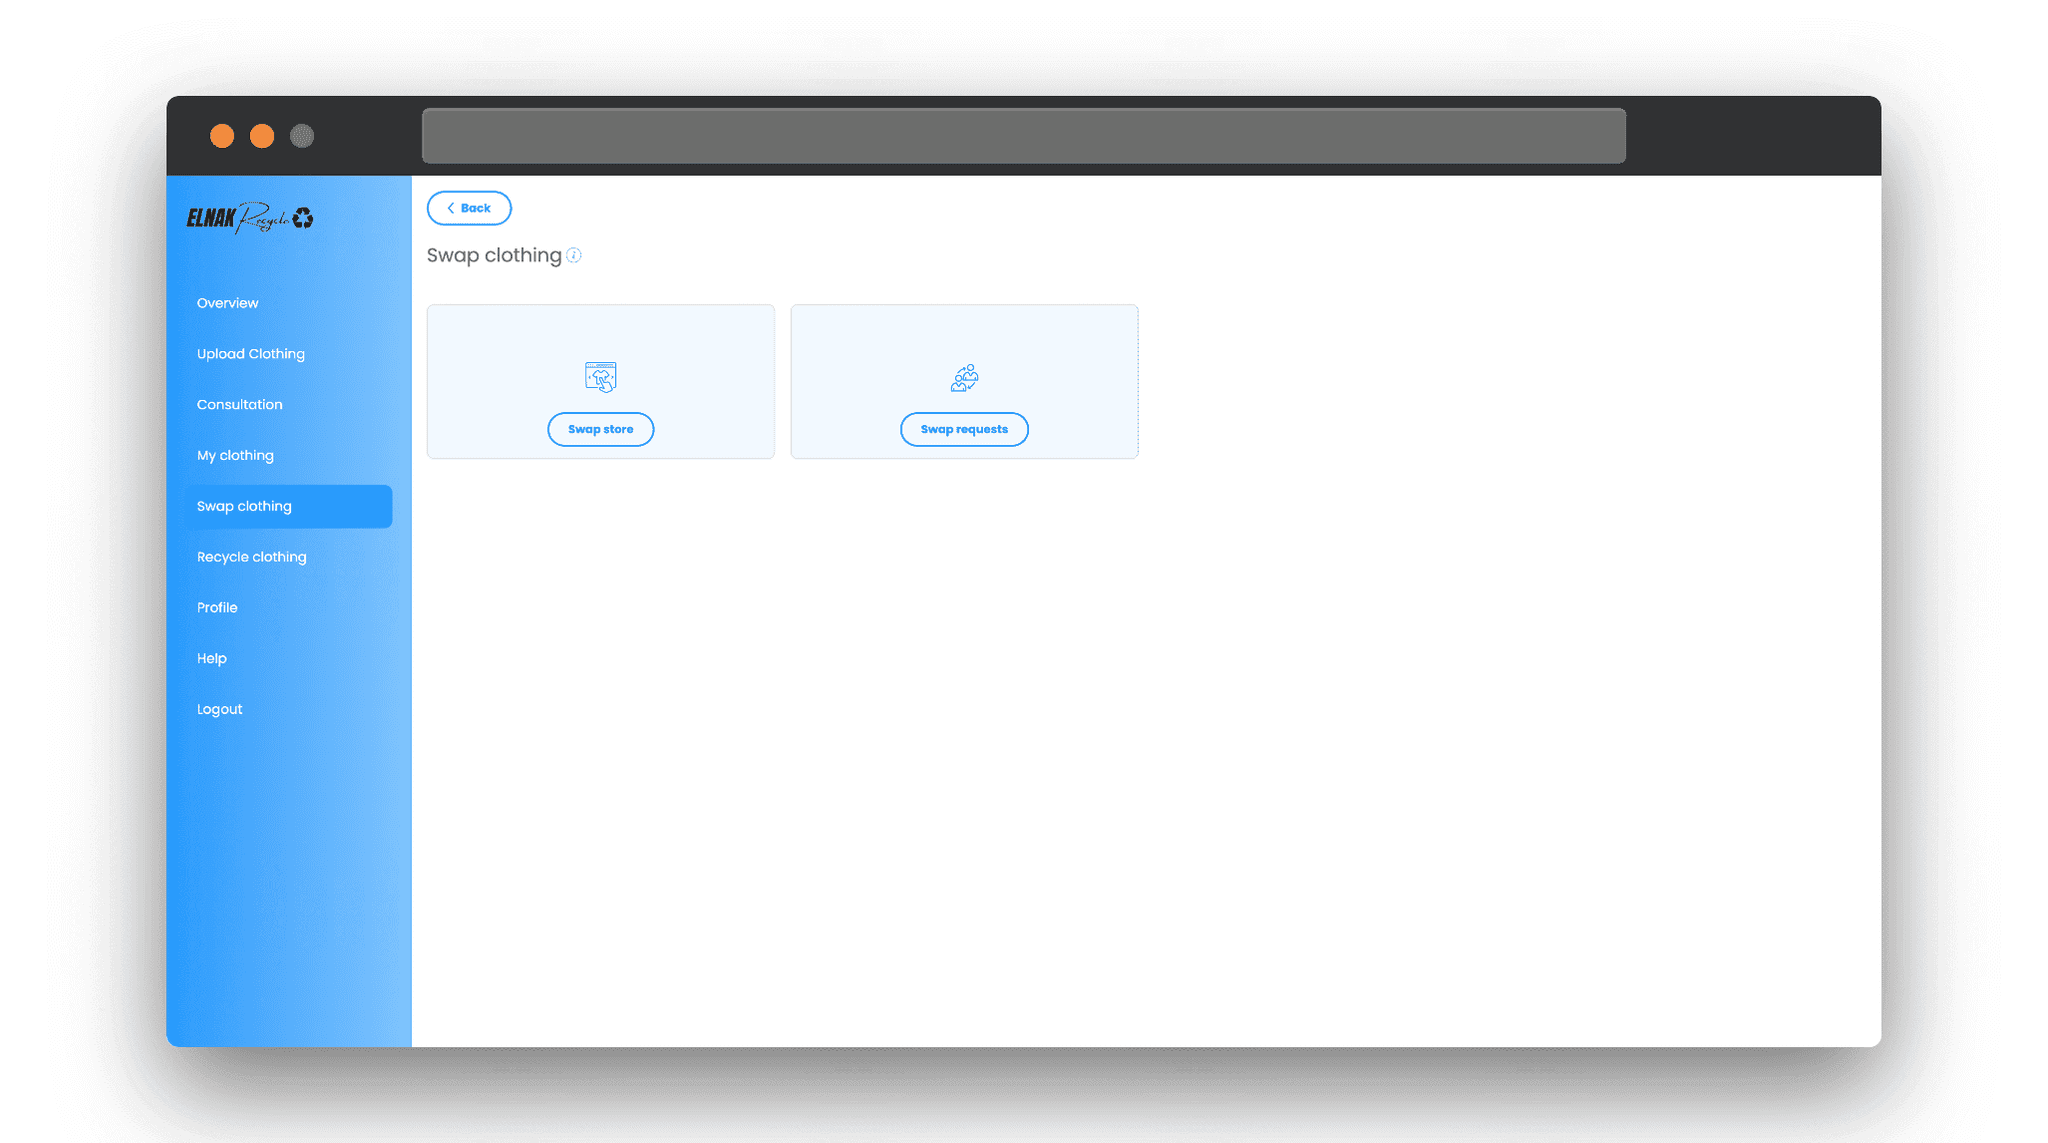Click the Swap store button
The height and width of the screenshot is (1143, 2048).
click(x=601, y=429)
